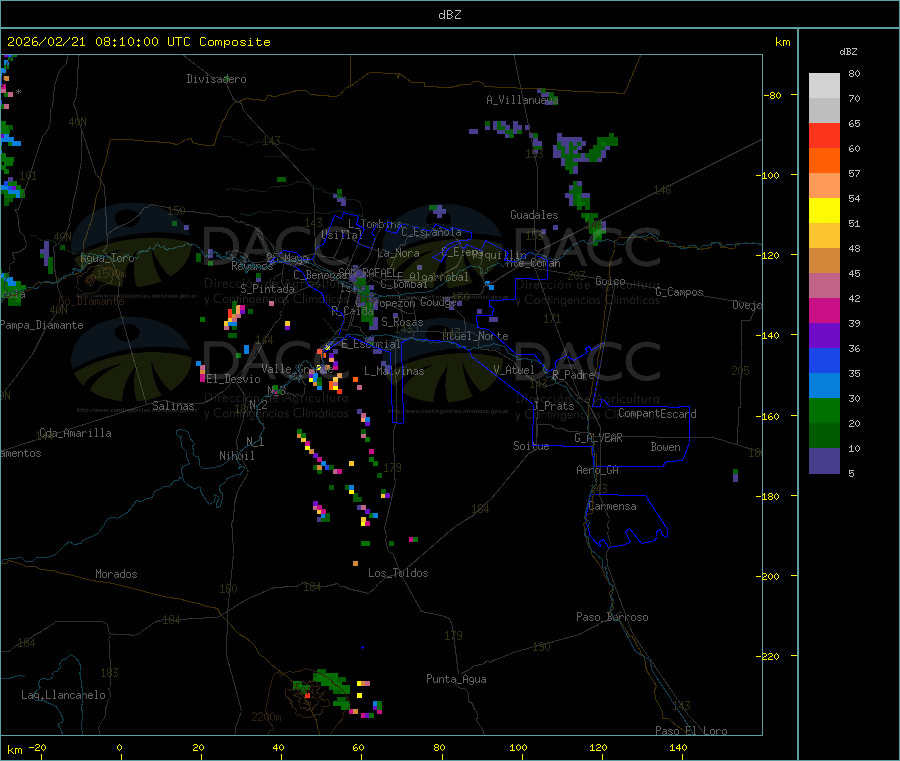The height and width of the screenshot is (761, 900).
Task: Click the green echo cell near Punta_Agua
Action: click(331, 687)
